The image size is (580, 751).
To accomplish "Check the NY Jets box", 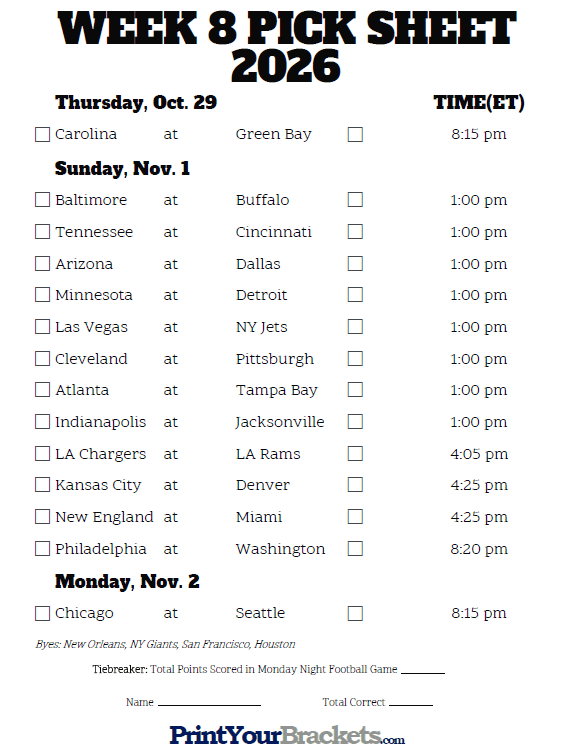I will point(355,327).
